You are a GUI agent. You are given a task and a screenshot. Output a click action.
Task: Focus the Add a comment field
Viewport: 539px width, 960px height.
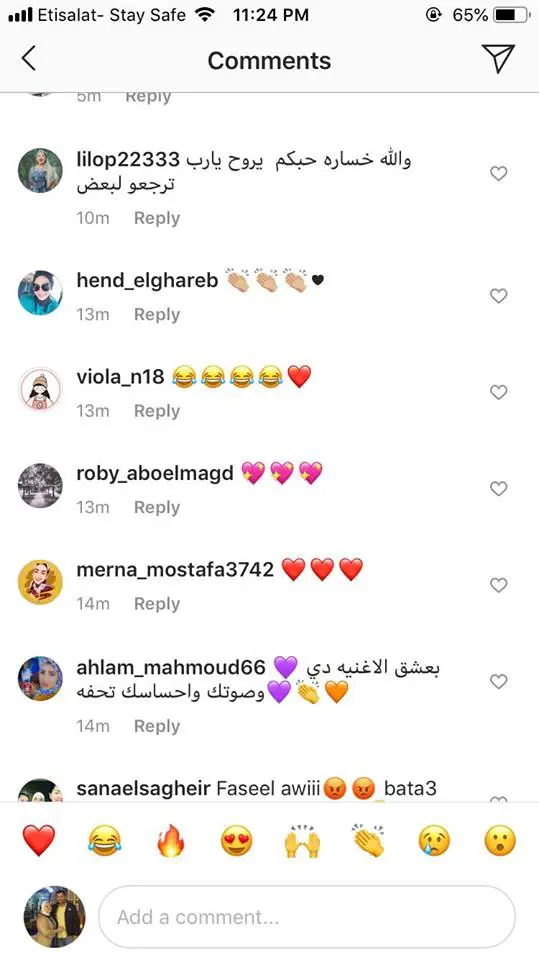click(x=306, y=917)
